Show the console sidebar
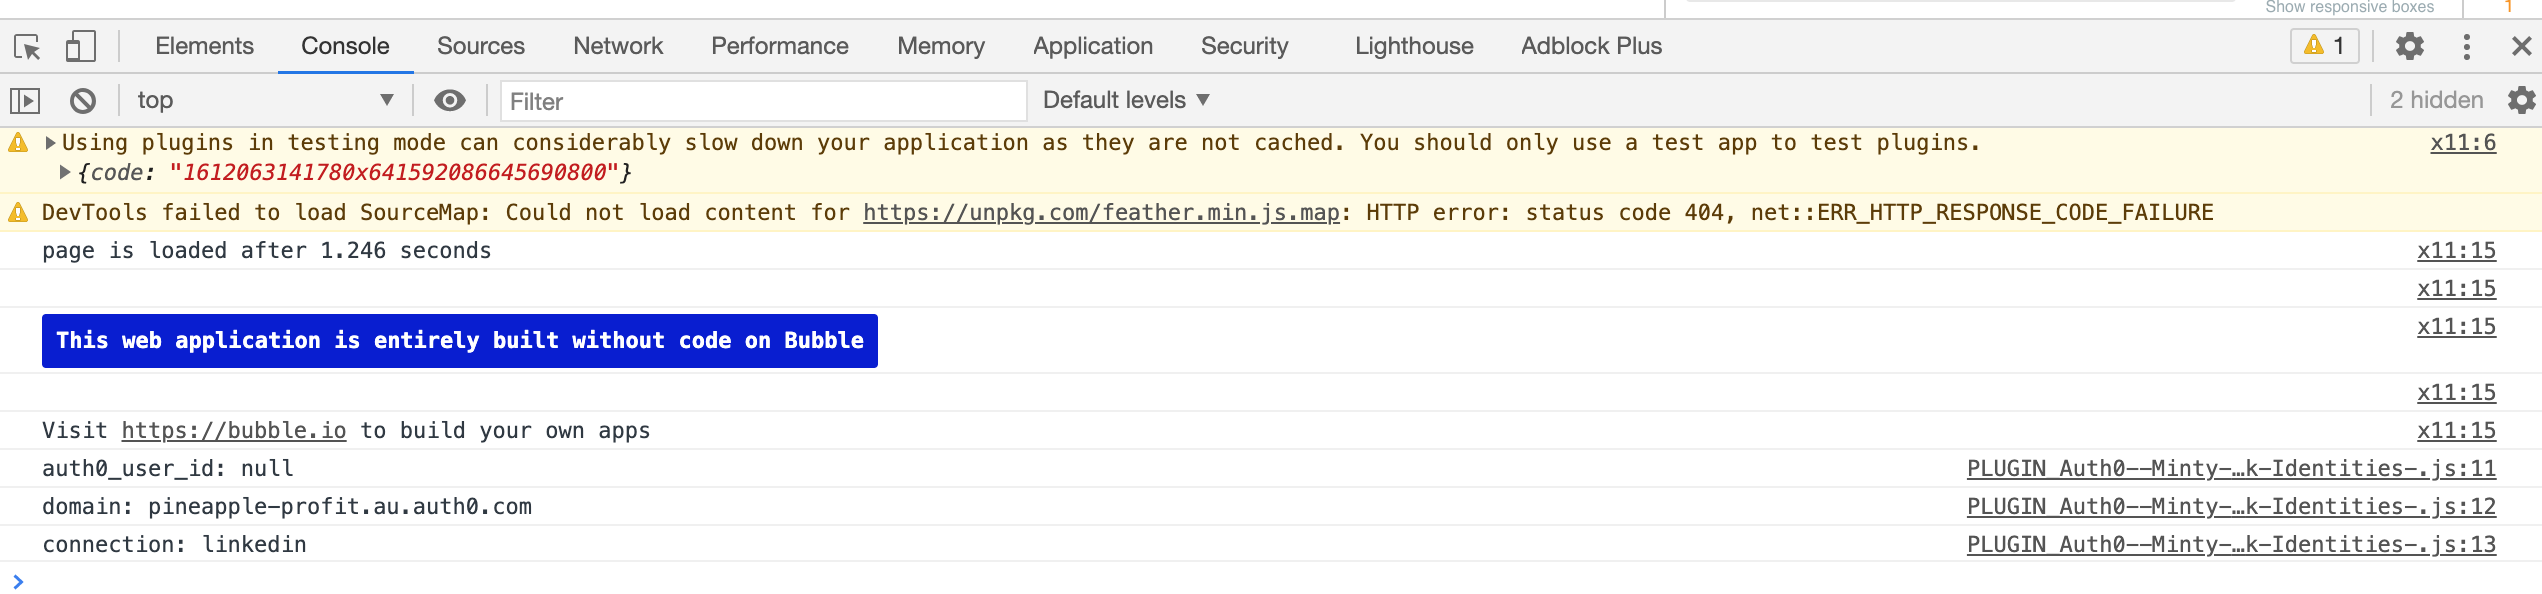This screenshot has width=2542, height=594. click(x=25, y=101)
